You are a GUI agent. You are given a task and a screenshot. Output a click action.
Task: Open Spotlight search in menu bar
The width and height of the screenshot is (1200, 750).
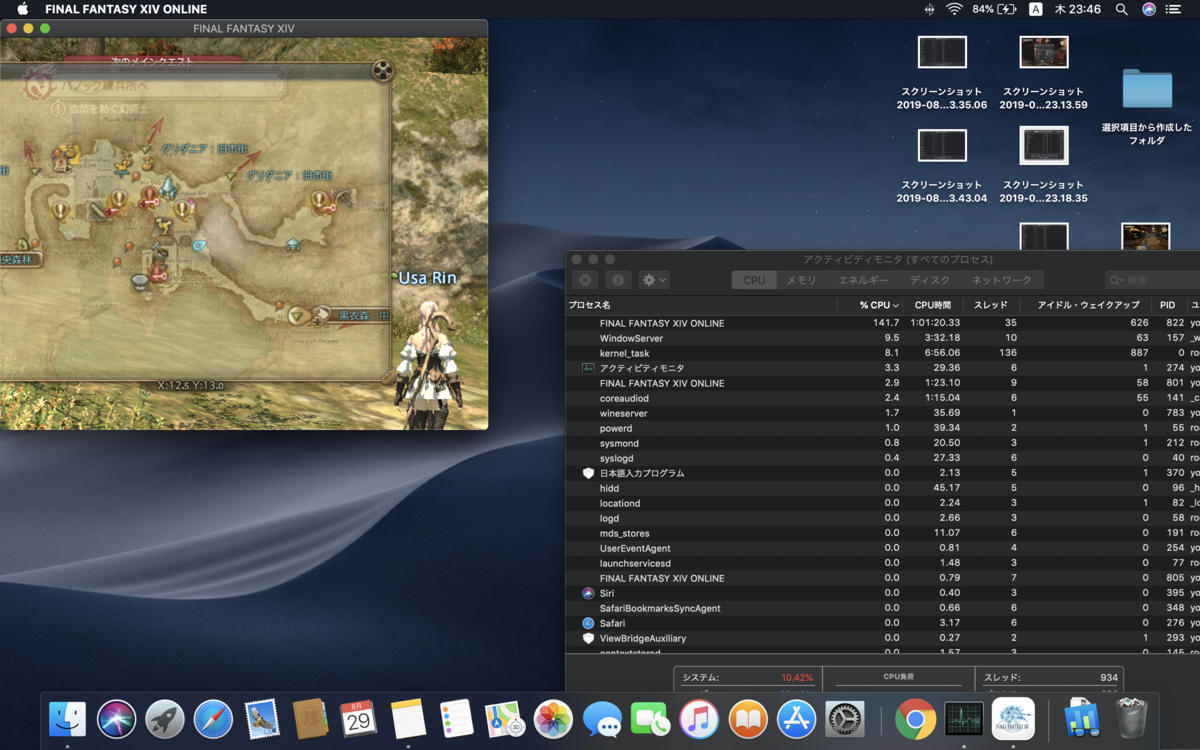(1121, 9)
